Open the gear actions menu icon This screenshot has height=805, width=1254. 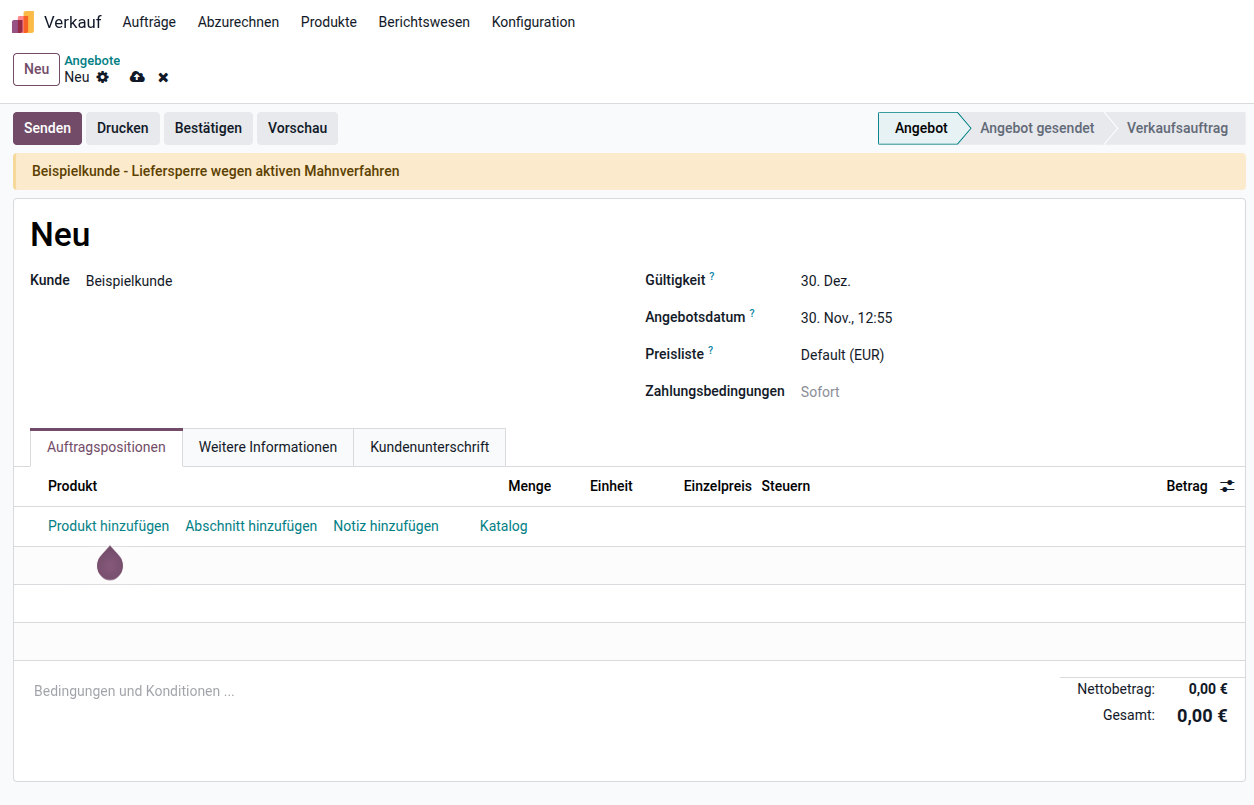(103, 77)
